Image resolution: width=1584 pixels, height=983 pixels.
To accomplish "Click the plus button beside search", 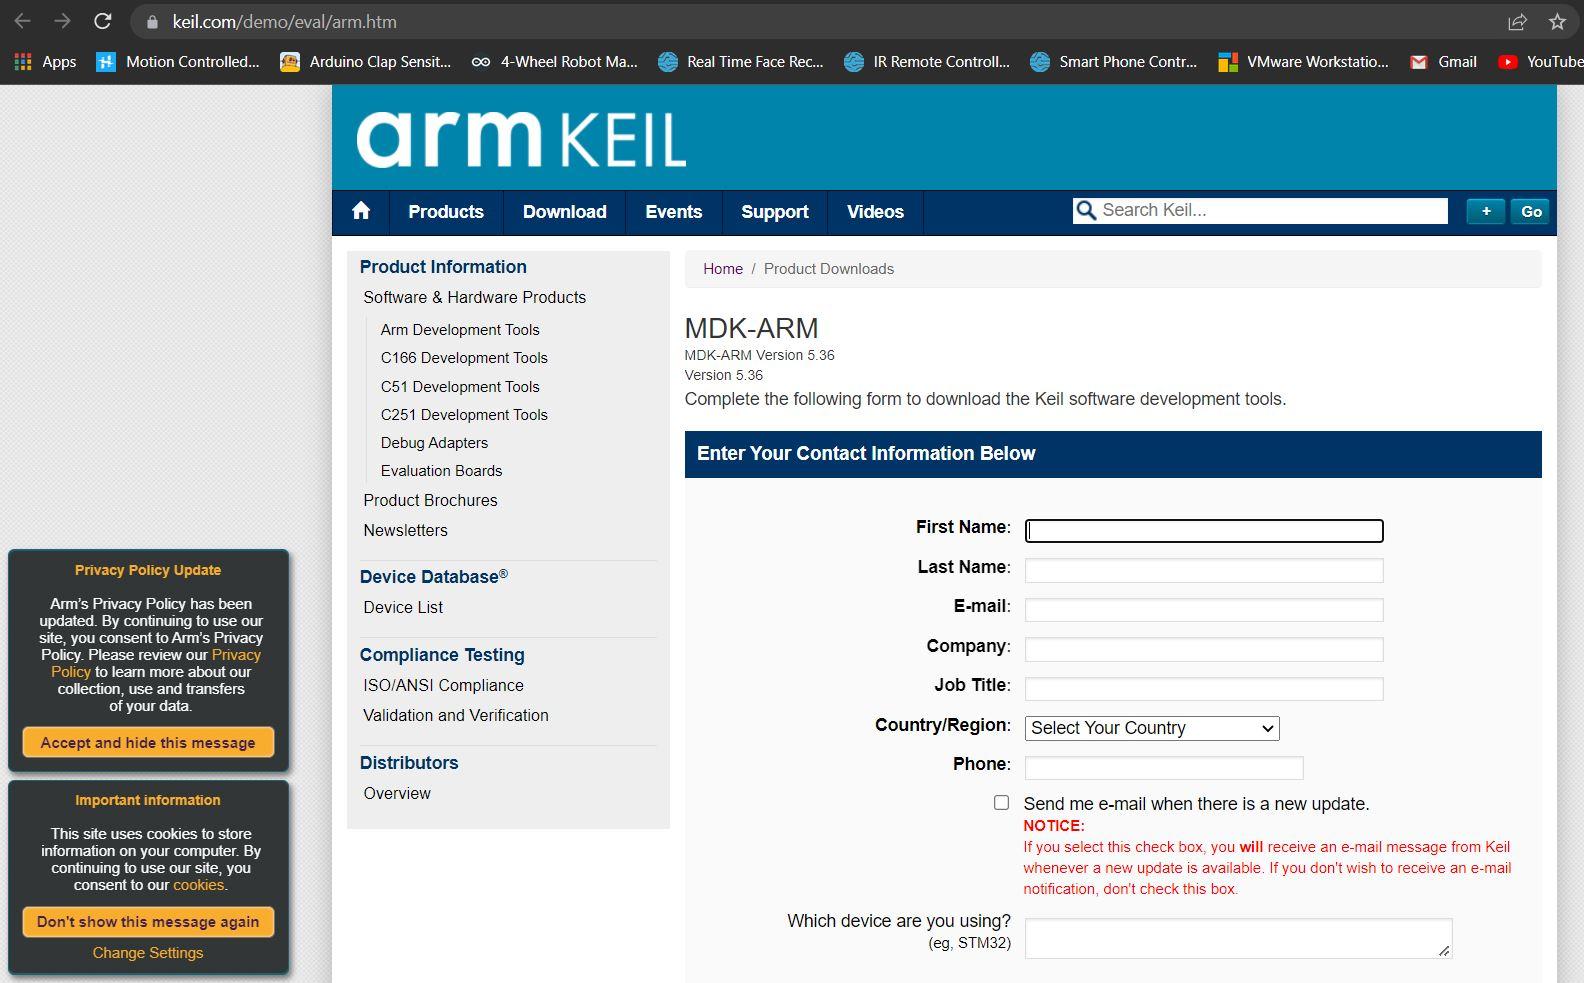I will pos(1485,211).
